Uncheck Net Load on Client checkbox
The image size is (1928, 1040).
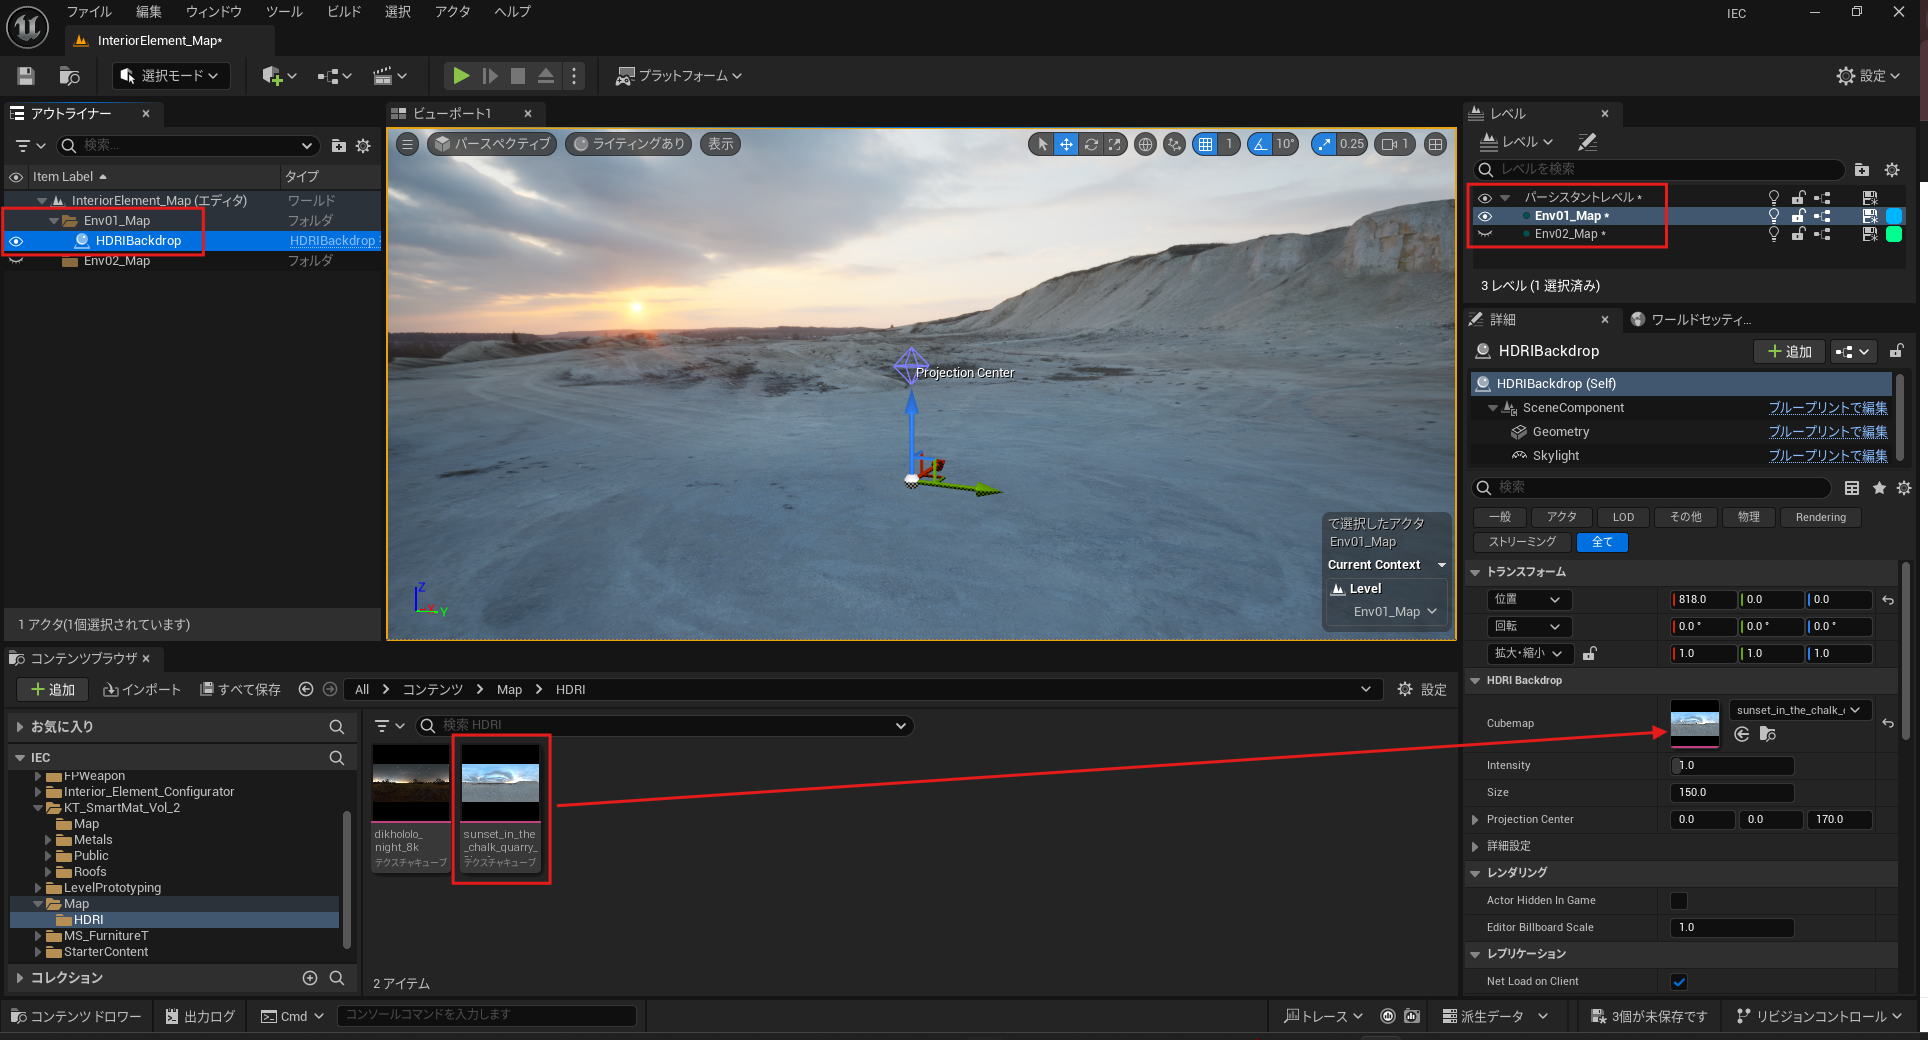pos(1679,982)
